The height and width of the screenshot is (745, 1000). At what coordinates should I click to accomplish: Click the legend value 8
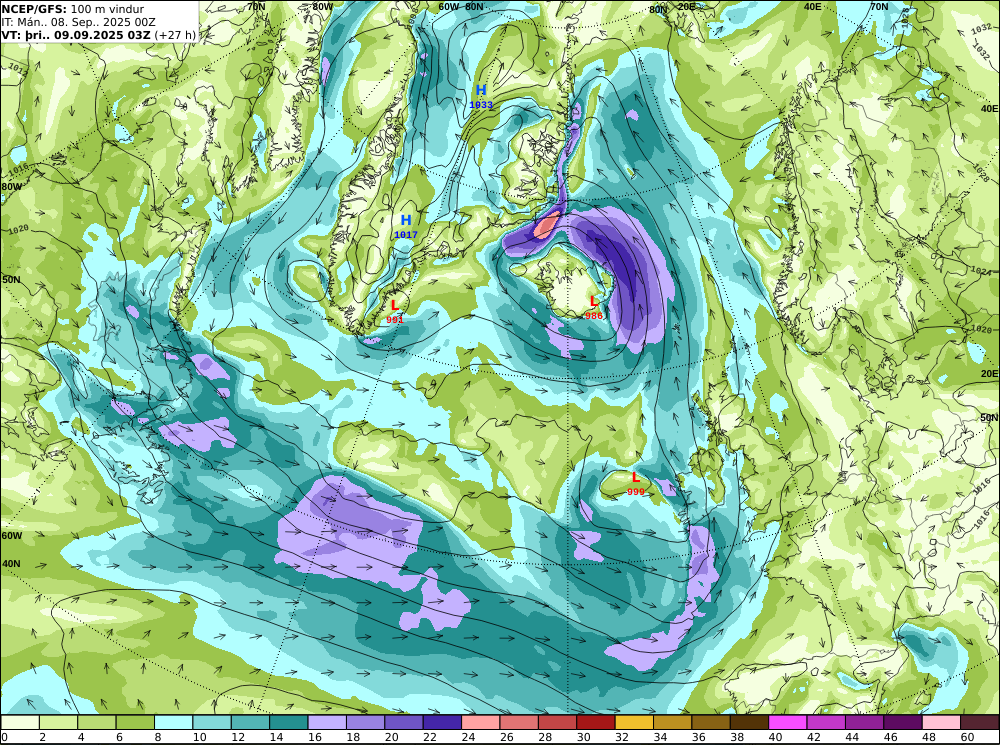(158, 737)
